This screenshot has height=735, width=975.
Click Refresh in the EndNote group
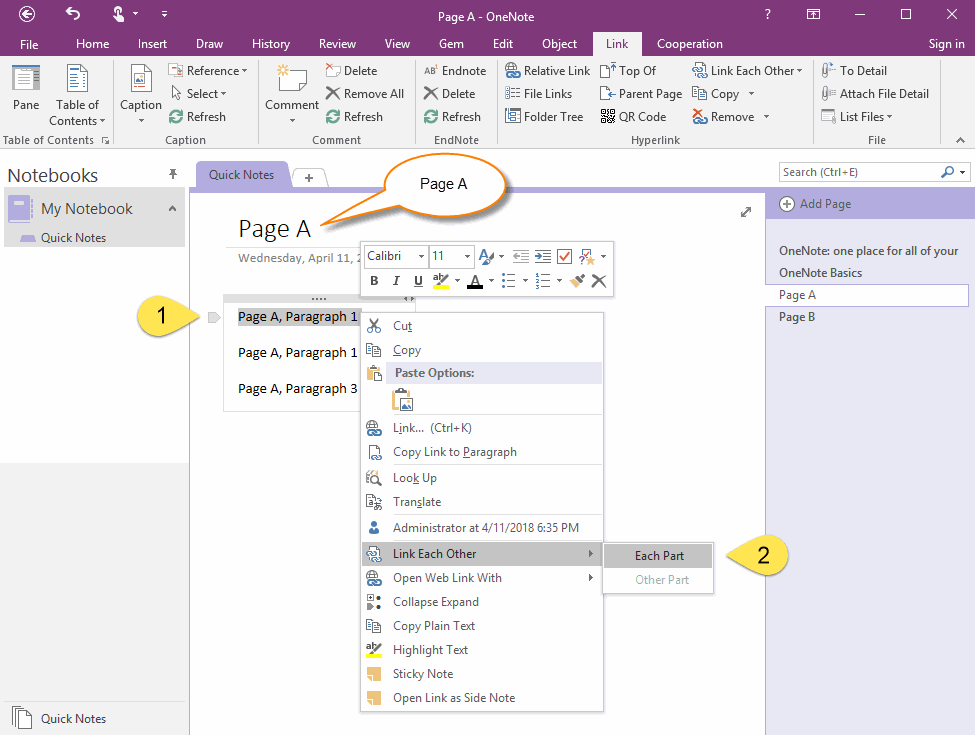[452, 117]
